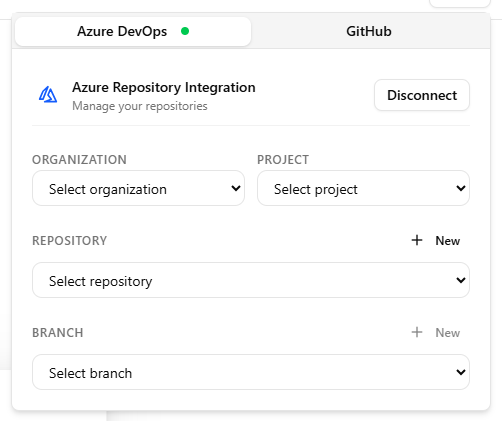Open the Select project dropdown
502x421 pixels.
pyautogui.click(x=363, y=188)
